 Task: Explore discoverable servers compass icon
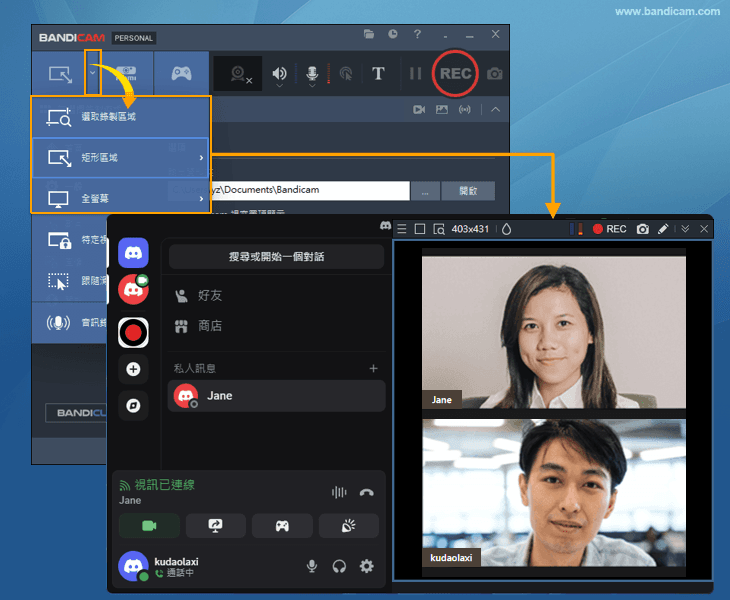[x=133, y=405]
